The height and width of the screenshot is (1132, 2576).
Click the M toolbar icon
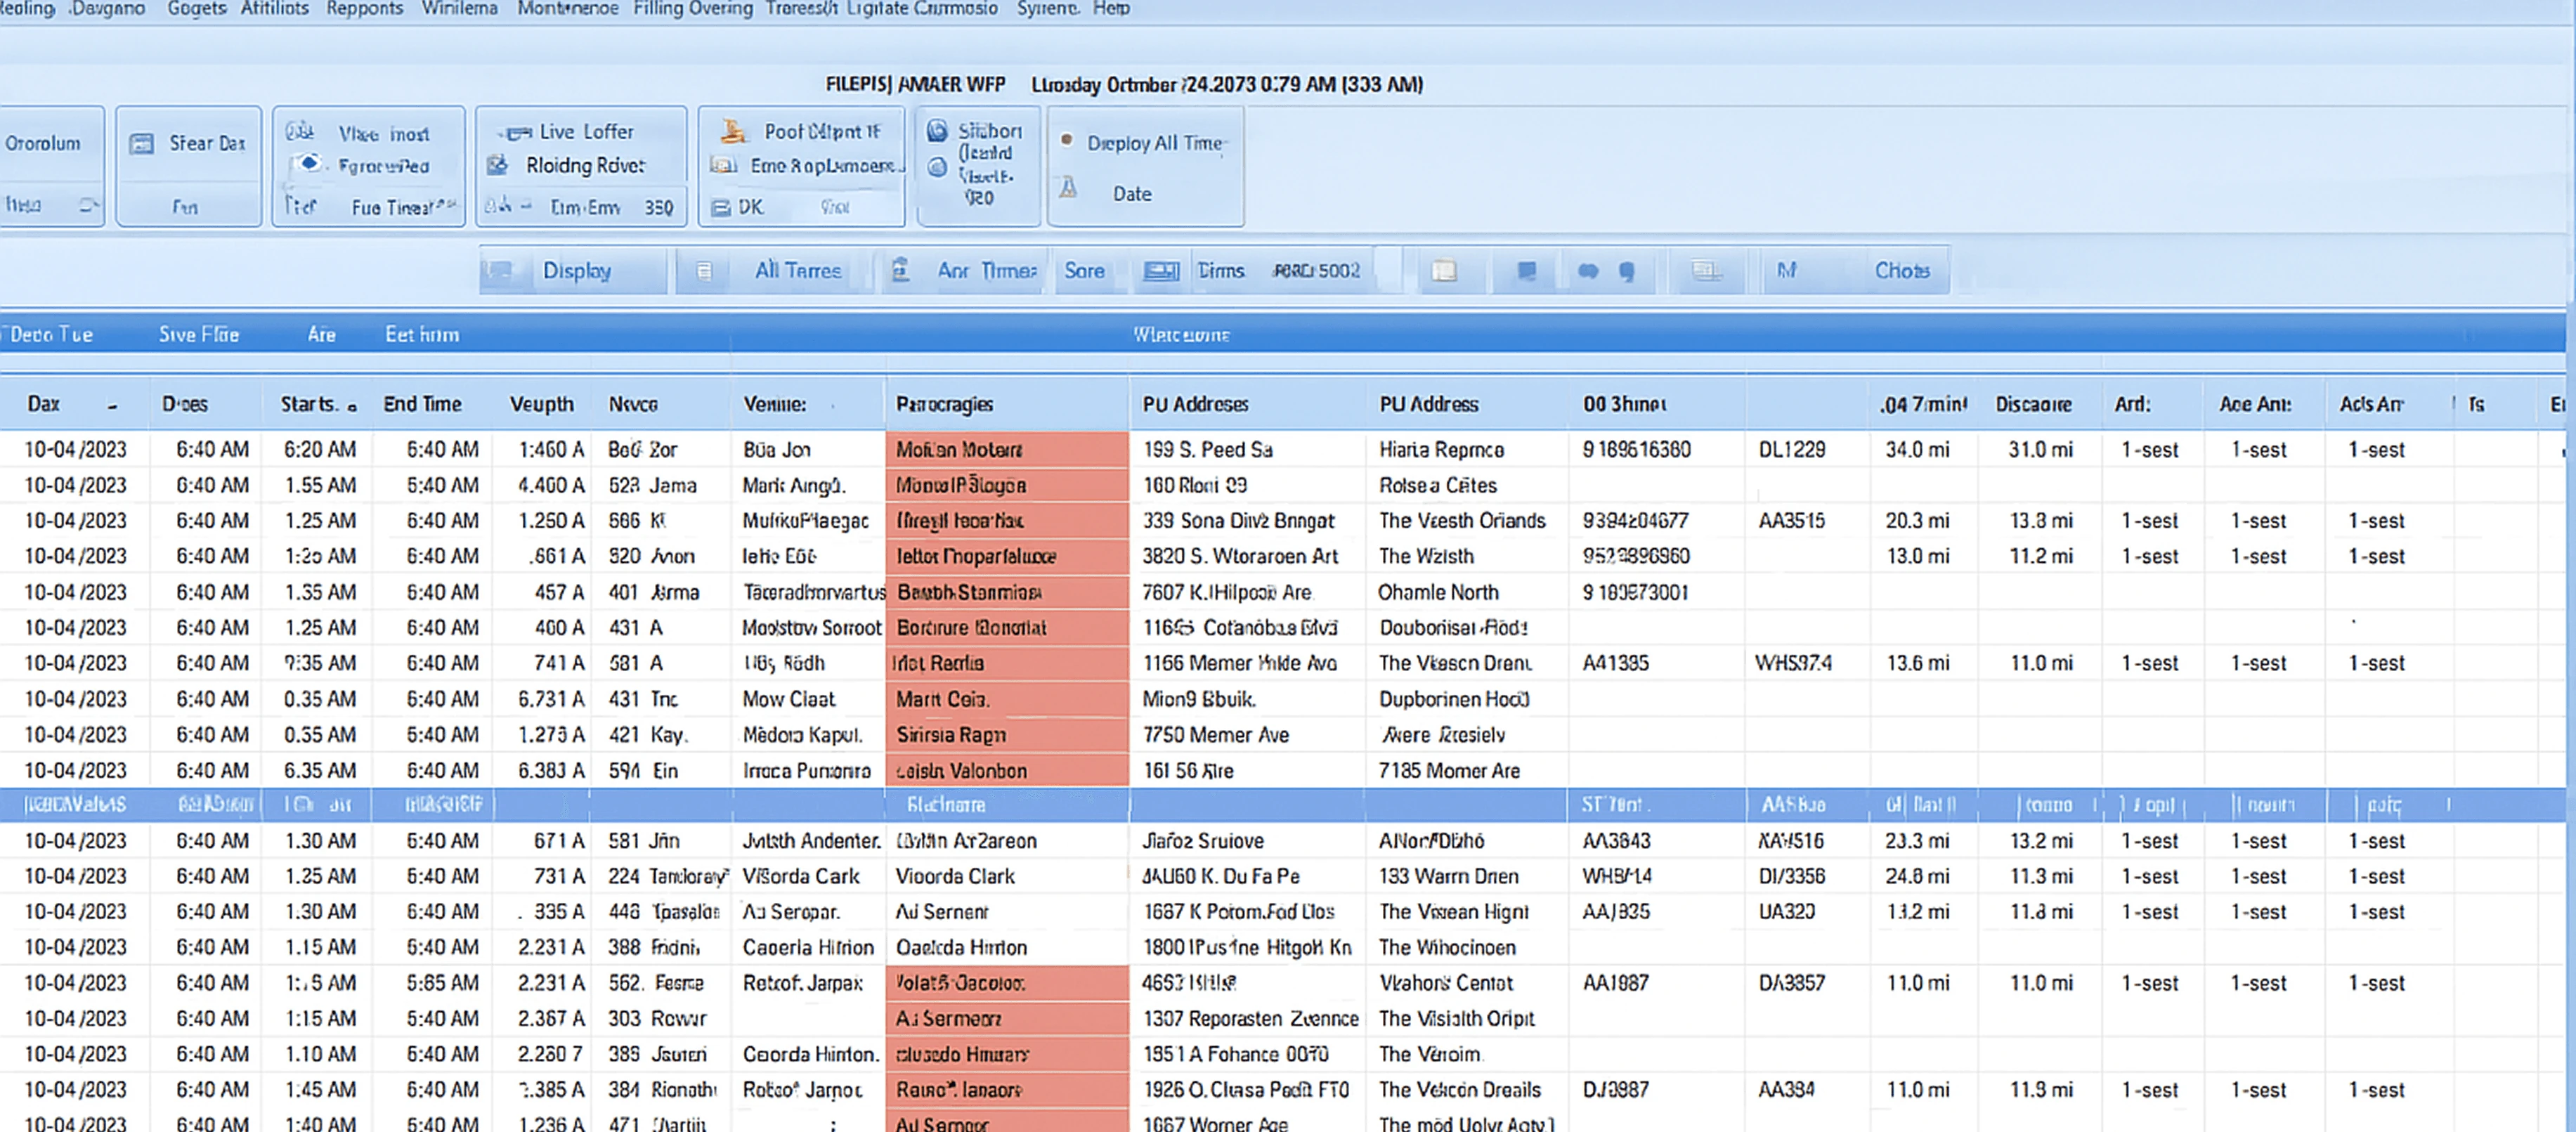point(1786,270)
